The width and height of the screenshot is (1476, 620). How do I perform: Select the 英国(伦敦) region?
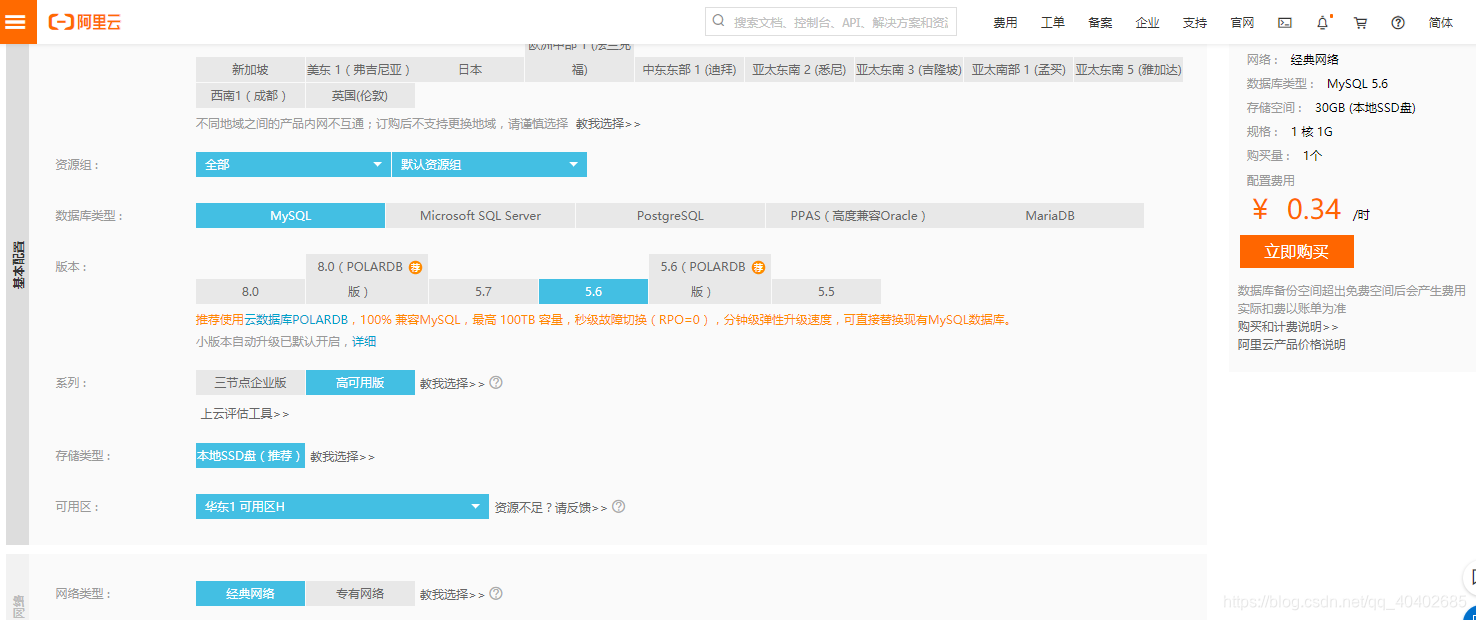click(x=360, y=95)
